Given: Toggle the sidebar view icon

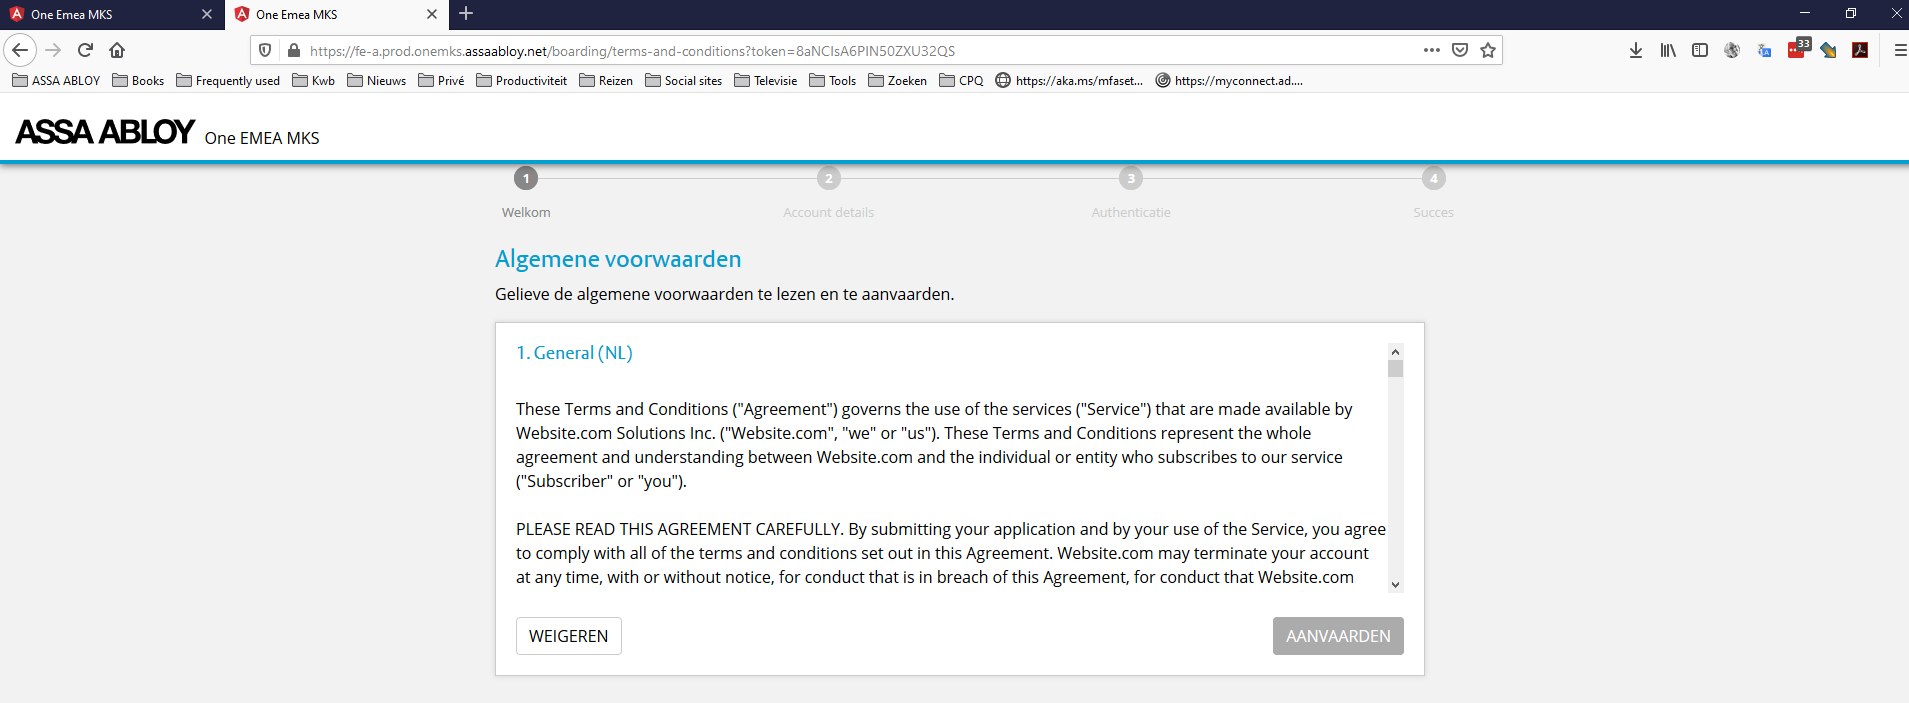Looking at the screenshot, I should (x=1700, y=50).
